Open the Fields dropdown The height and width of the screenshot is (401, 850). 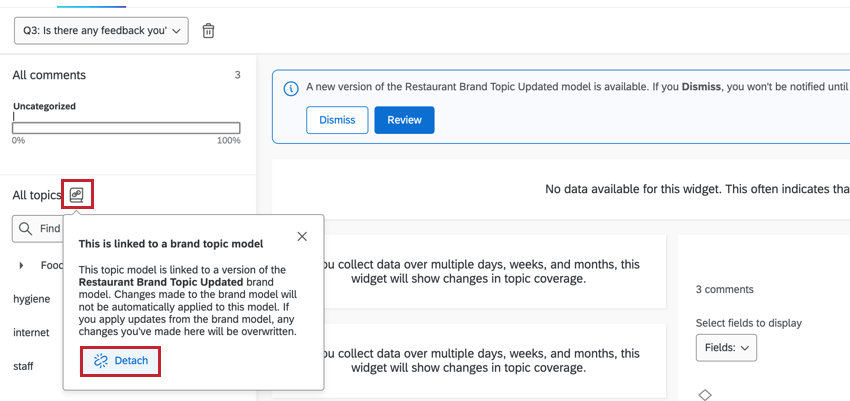(x=726, y=348)
